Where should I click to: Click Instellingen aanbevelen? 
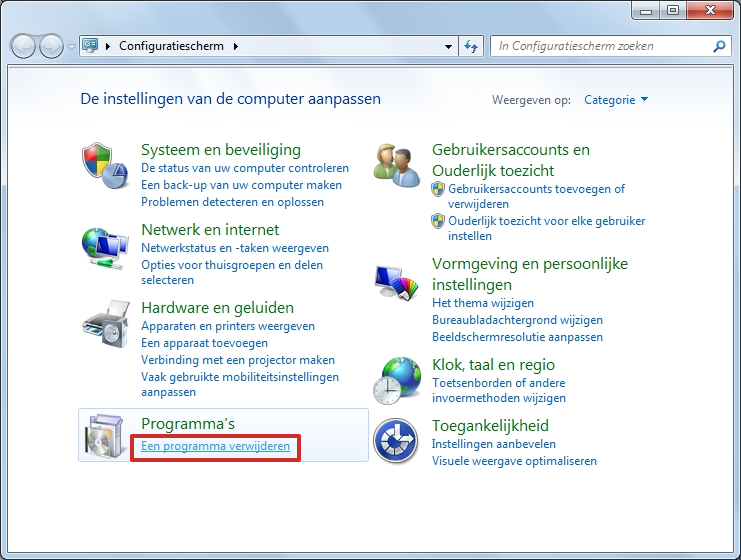tap(493, 444)
